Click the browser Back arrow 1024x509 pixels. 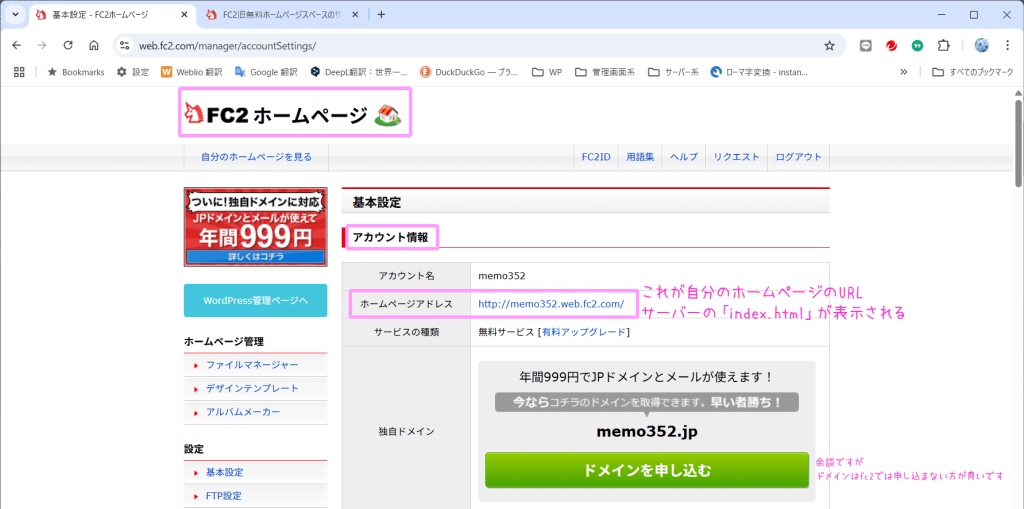point(16,46)
